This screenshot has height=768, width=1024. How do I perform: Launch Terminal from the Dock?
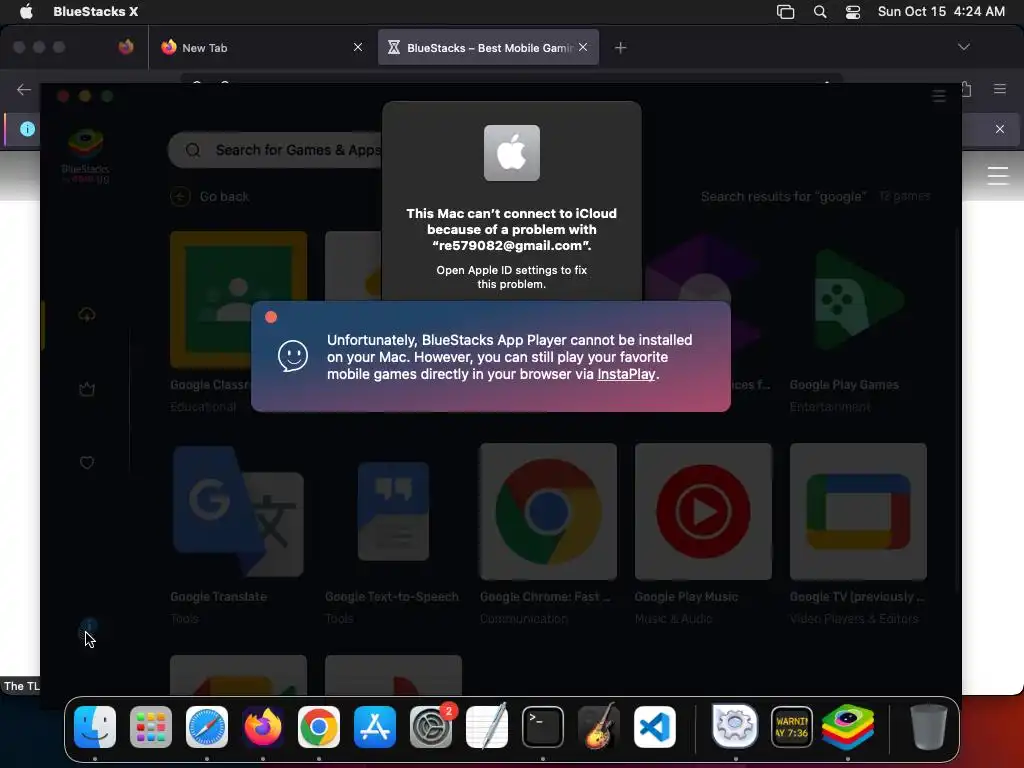pos(543,727)
